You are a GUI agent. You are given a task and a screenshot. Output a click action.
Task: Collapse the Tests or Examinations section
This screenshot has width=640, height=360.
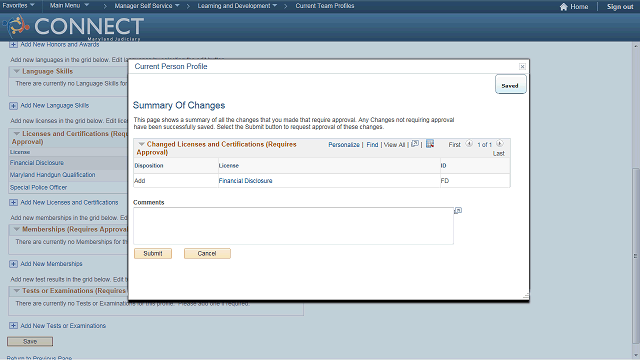click(x=16, y=291)
